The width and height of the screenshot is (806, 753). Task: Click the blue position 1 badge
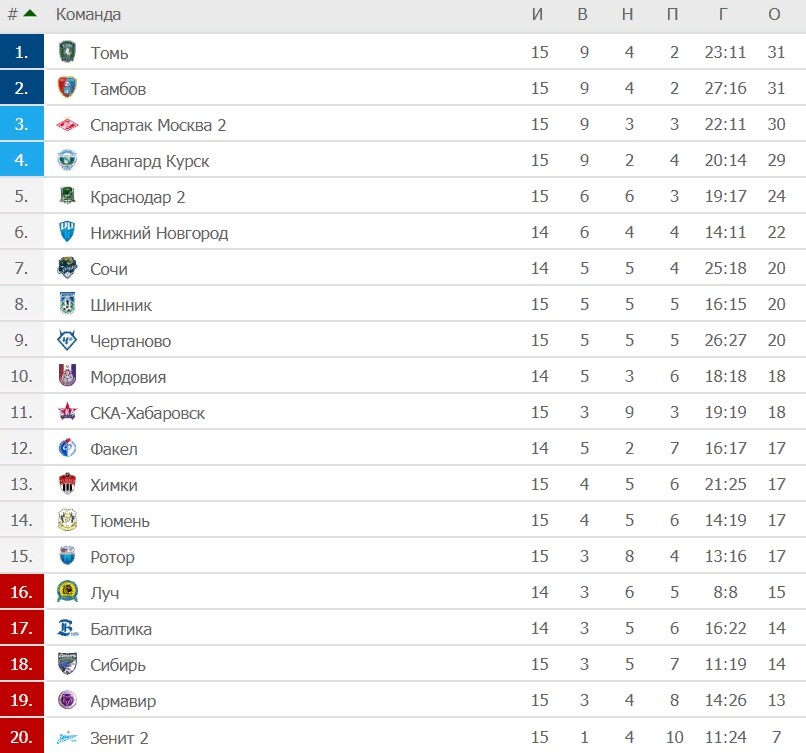22,52
